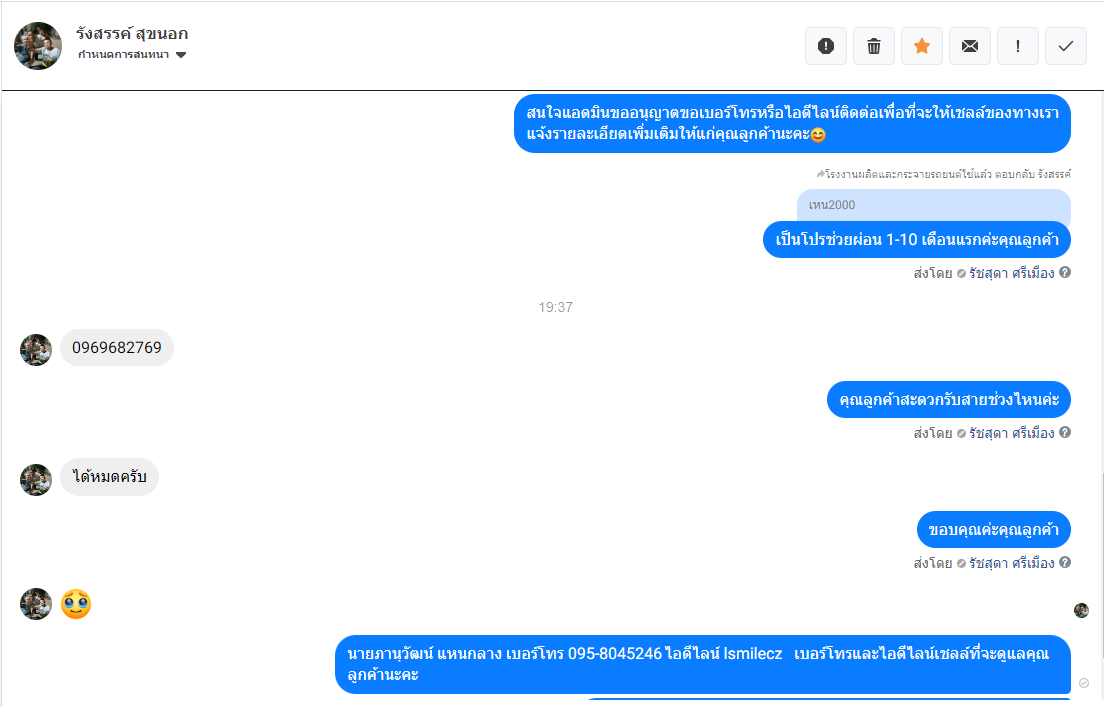Screen dimensions: 1104x707
Task: Toggle the orange star follow-up icon
Action: [x=922, y=46]
